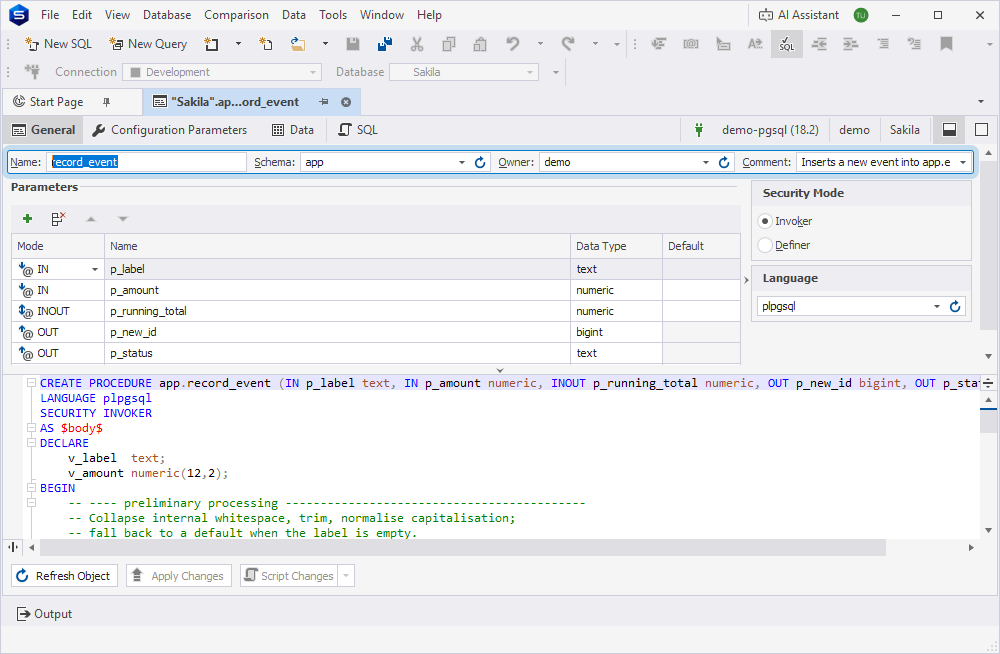The height and width of the screenshot is (654, 1000).
Task: Open the AI Assistant
Action: (798, 15)
